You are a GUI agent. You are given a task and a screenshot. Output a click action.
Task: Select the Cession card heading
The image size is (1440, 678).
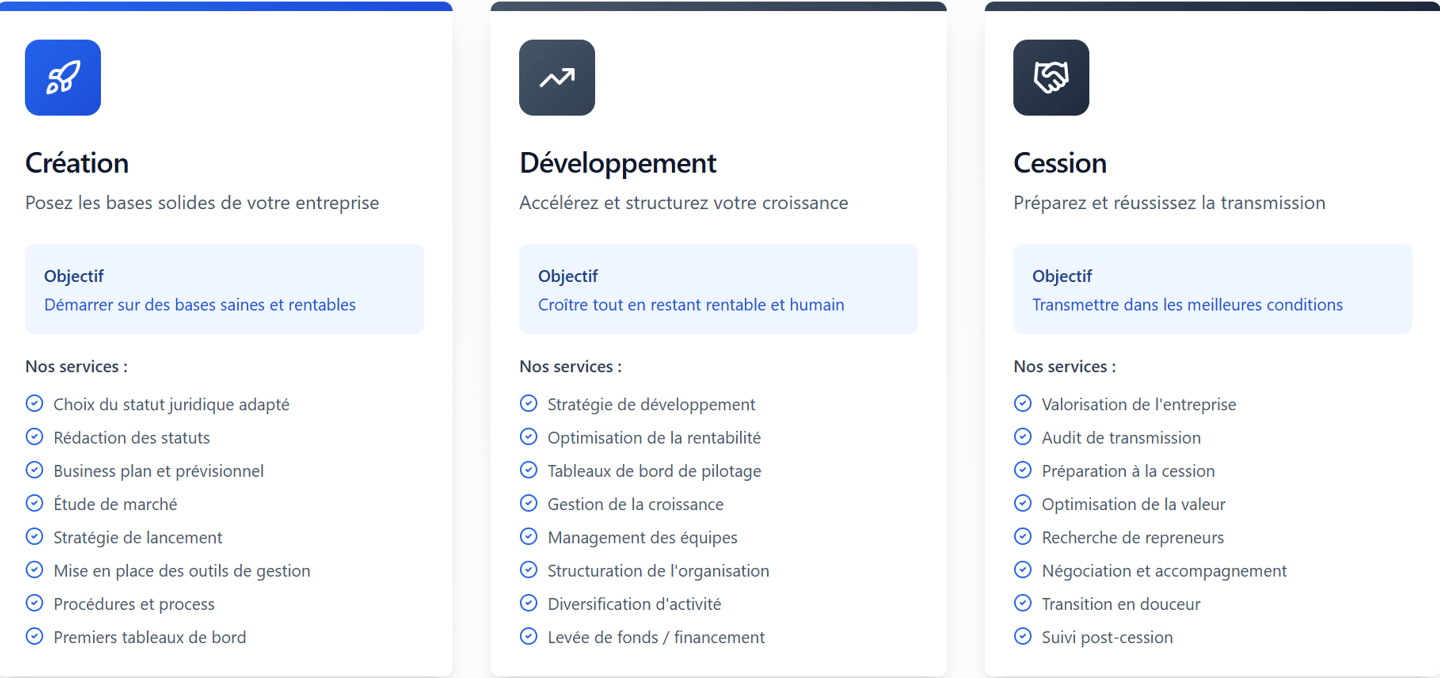[x=1060, y=163]
